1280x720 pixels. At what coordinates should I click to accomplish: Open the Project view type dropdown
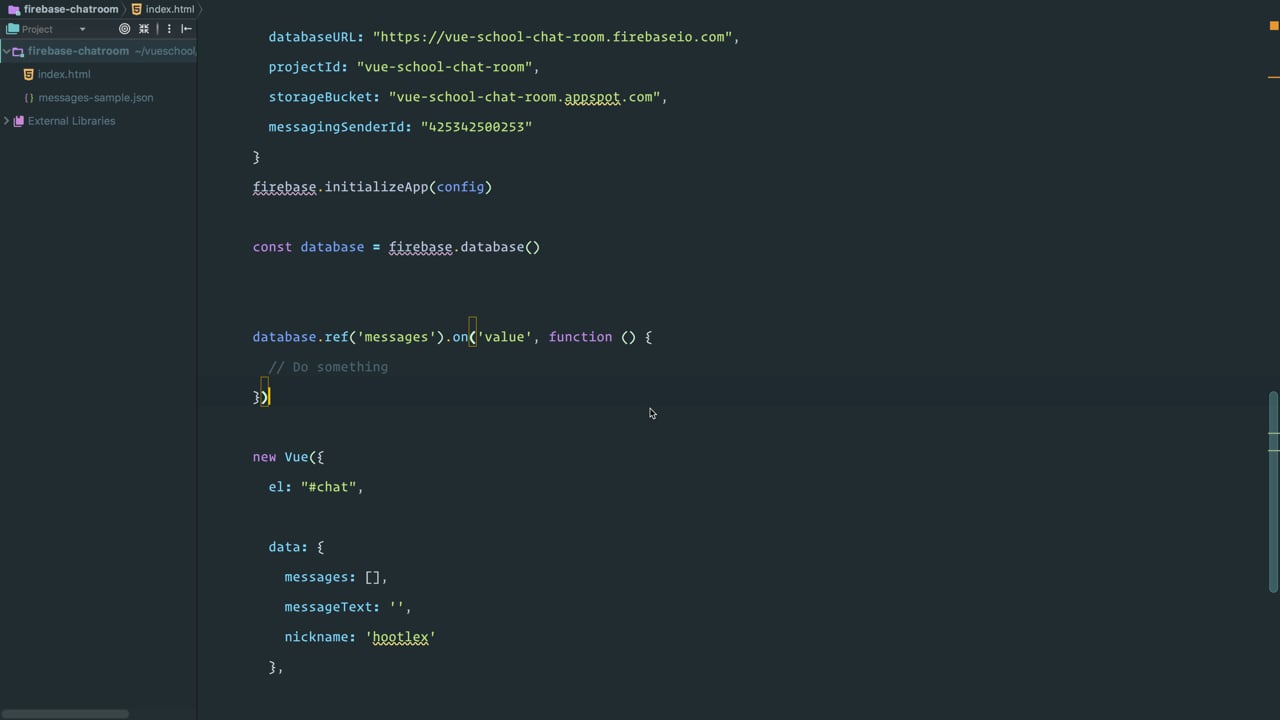(82, 29)
